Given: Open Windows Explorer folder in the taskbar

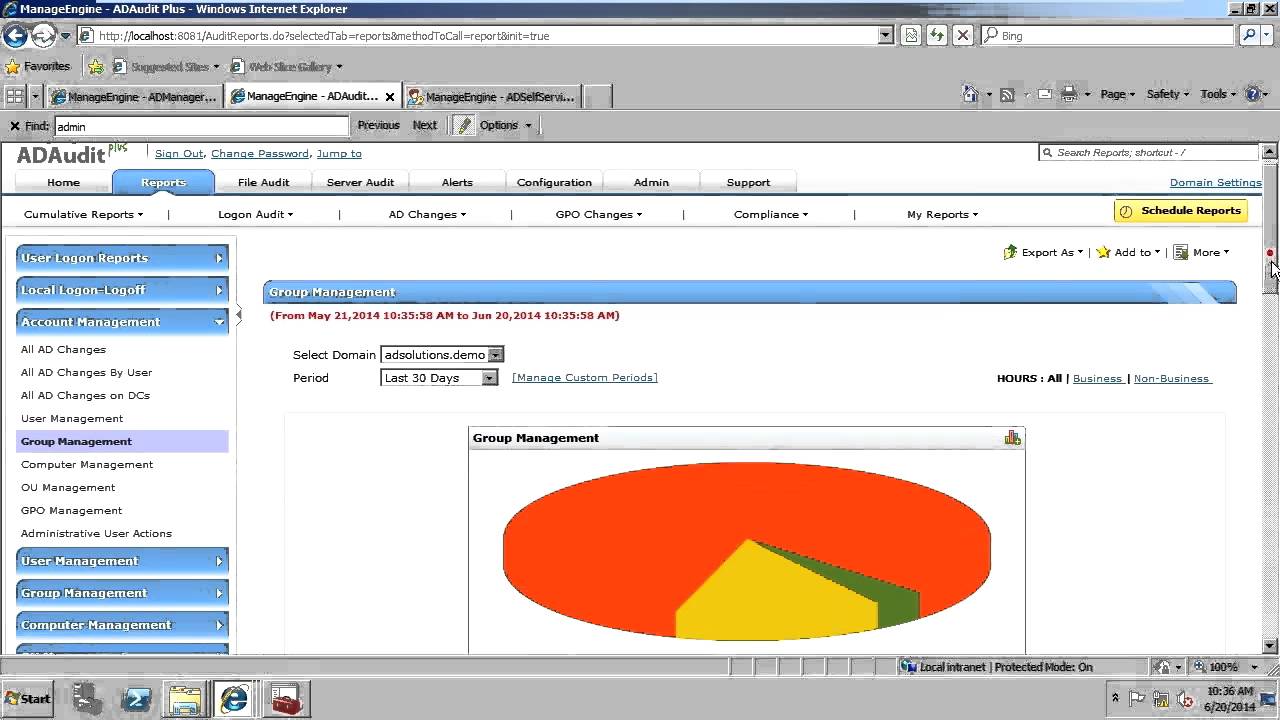Looking at the screenshot, I should [x=185, y=698].
